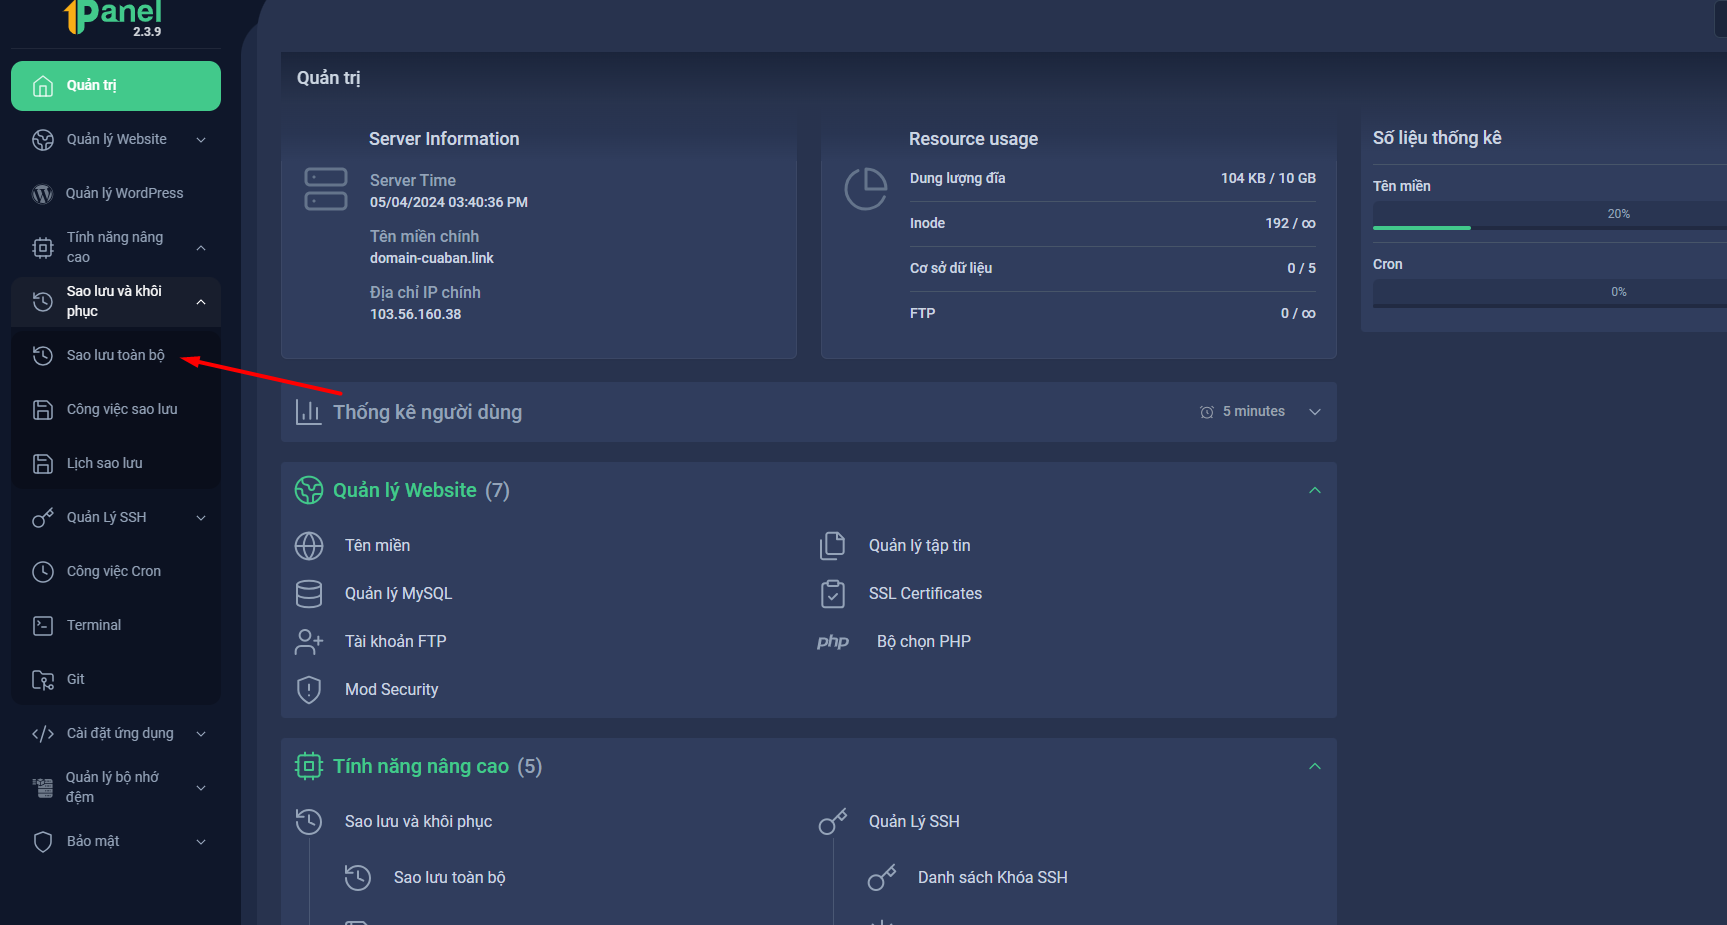The image size is (1727, 925).
Task: Expand the Bảo mật sidebar chevron
Action: coord(201,842)
